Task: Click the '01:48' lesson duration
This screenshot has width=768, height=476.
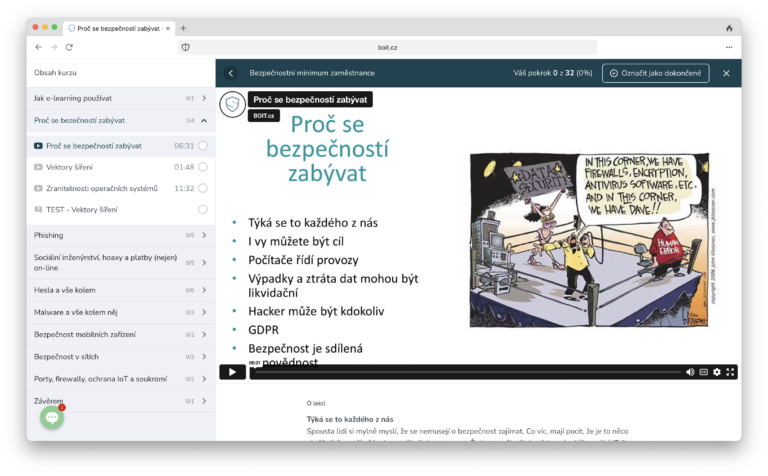Action: [184, 167]
